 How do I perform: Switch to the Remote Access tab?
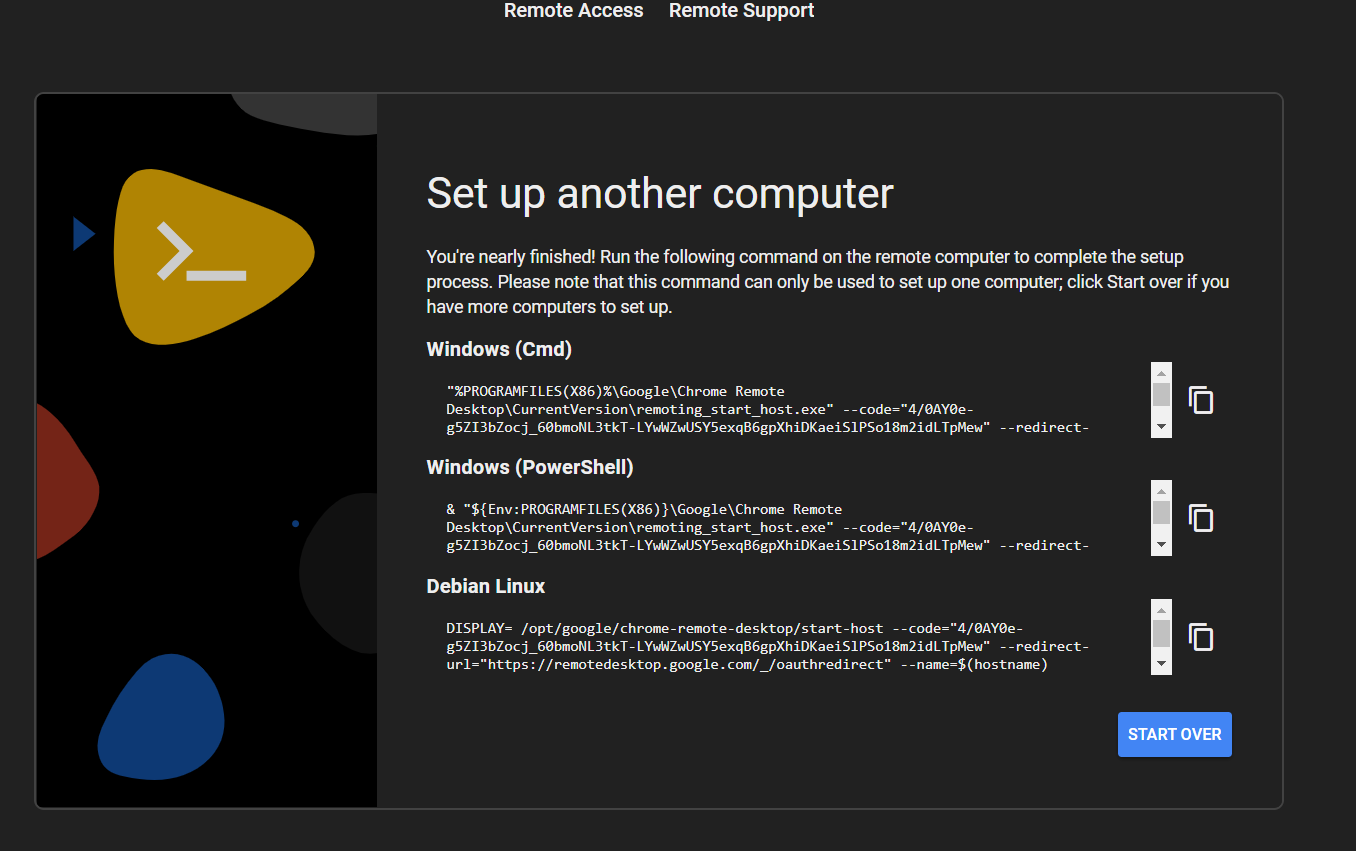point(573,11)
